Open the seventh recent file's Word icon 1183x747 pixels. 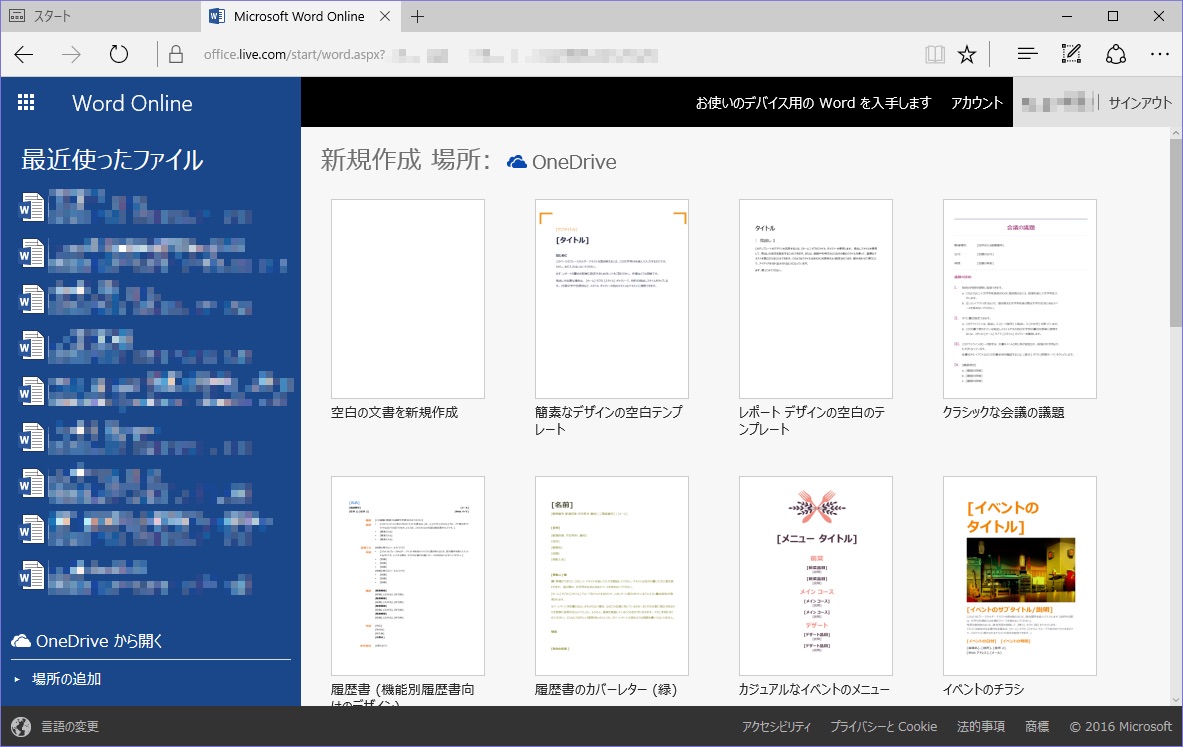[32, 484]
